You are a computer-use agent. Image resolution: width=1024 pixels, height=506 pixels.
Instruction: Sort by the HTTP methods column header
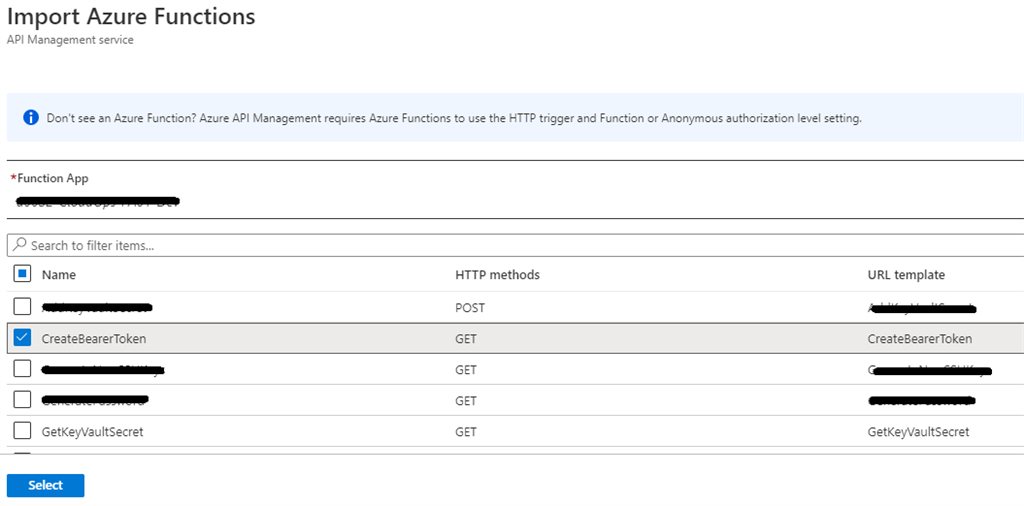click(x=497, y=275)
